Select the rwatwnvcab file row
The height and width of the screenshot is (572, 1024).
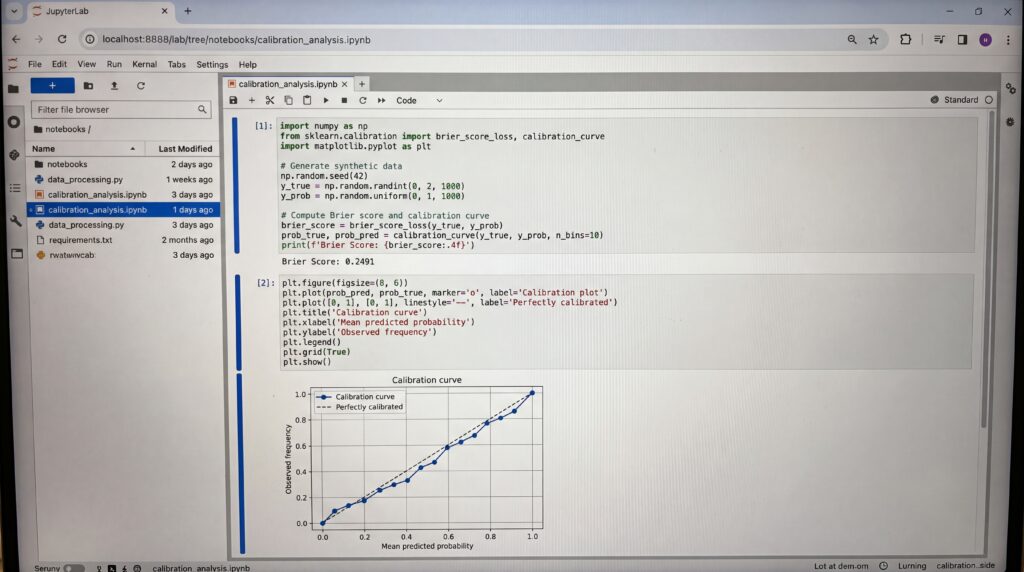tap(123, 255)
